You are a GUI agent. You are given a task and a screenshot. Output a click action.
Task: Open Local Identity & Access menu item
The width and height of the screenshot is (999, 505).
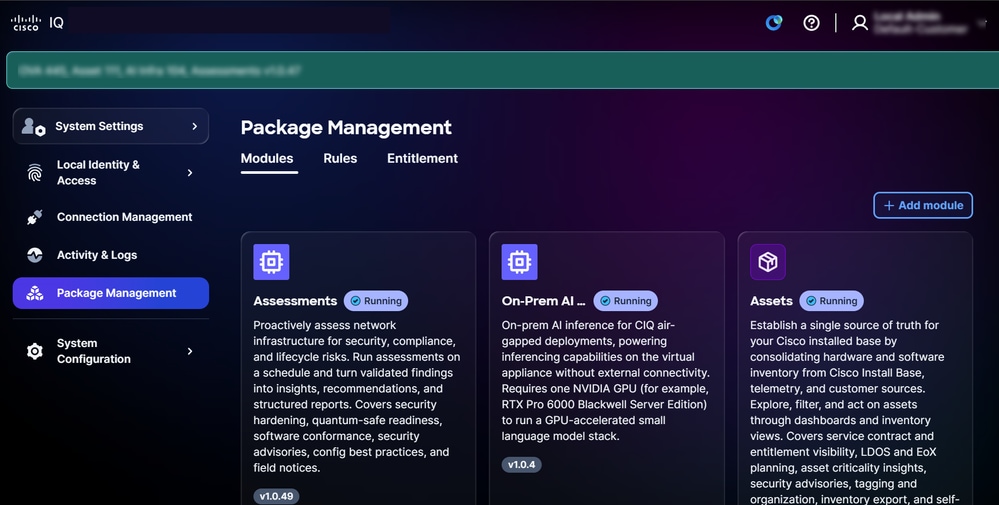(111, 173)
